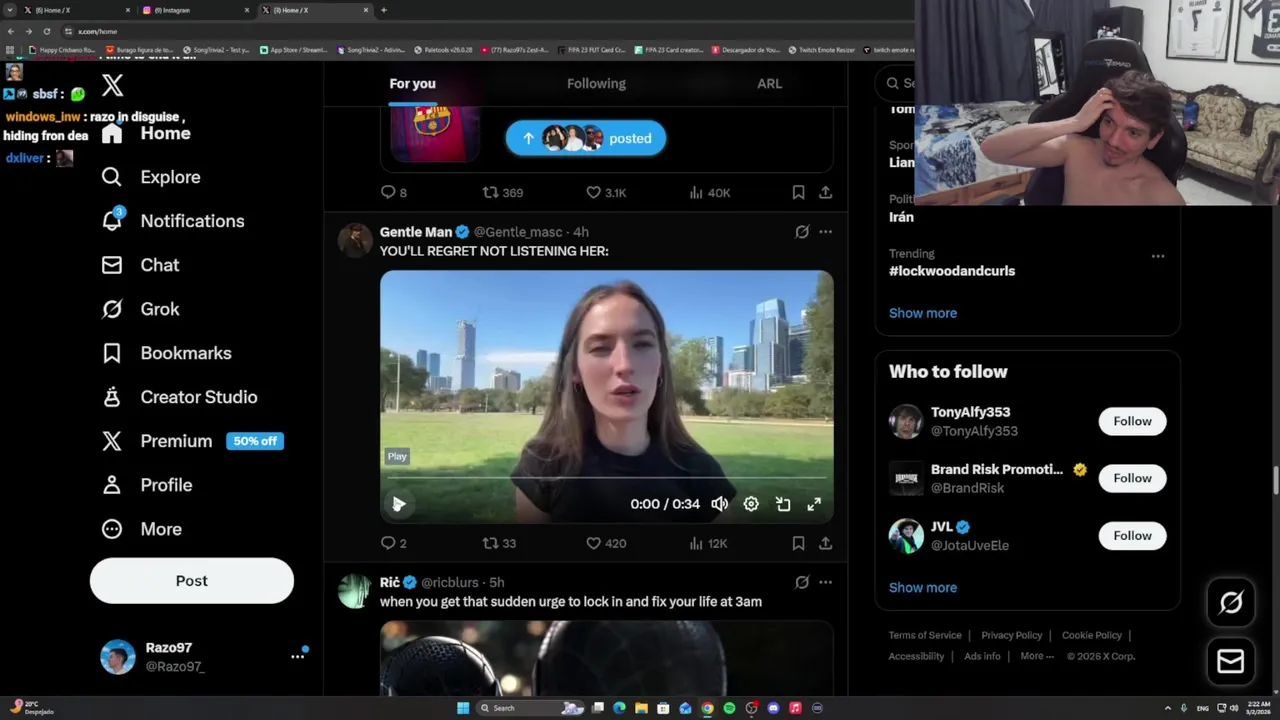Open Grok in the sidebar
Image resolution: width=1280 pixels, height=720 pixels.
140,309
